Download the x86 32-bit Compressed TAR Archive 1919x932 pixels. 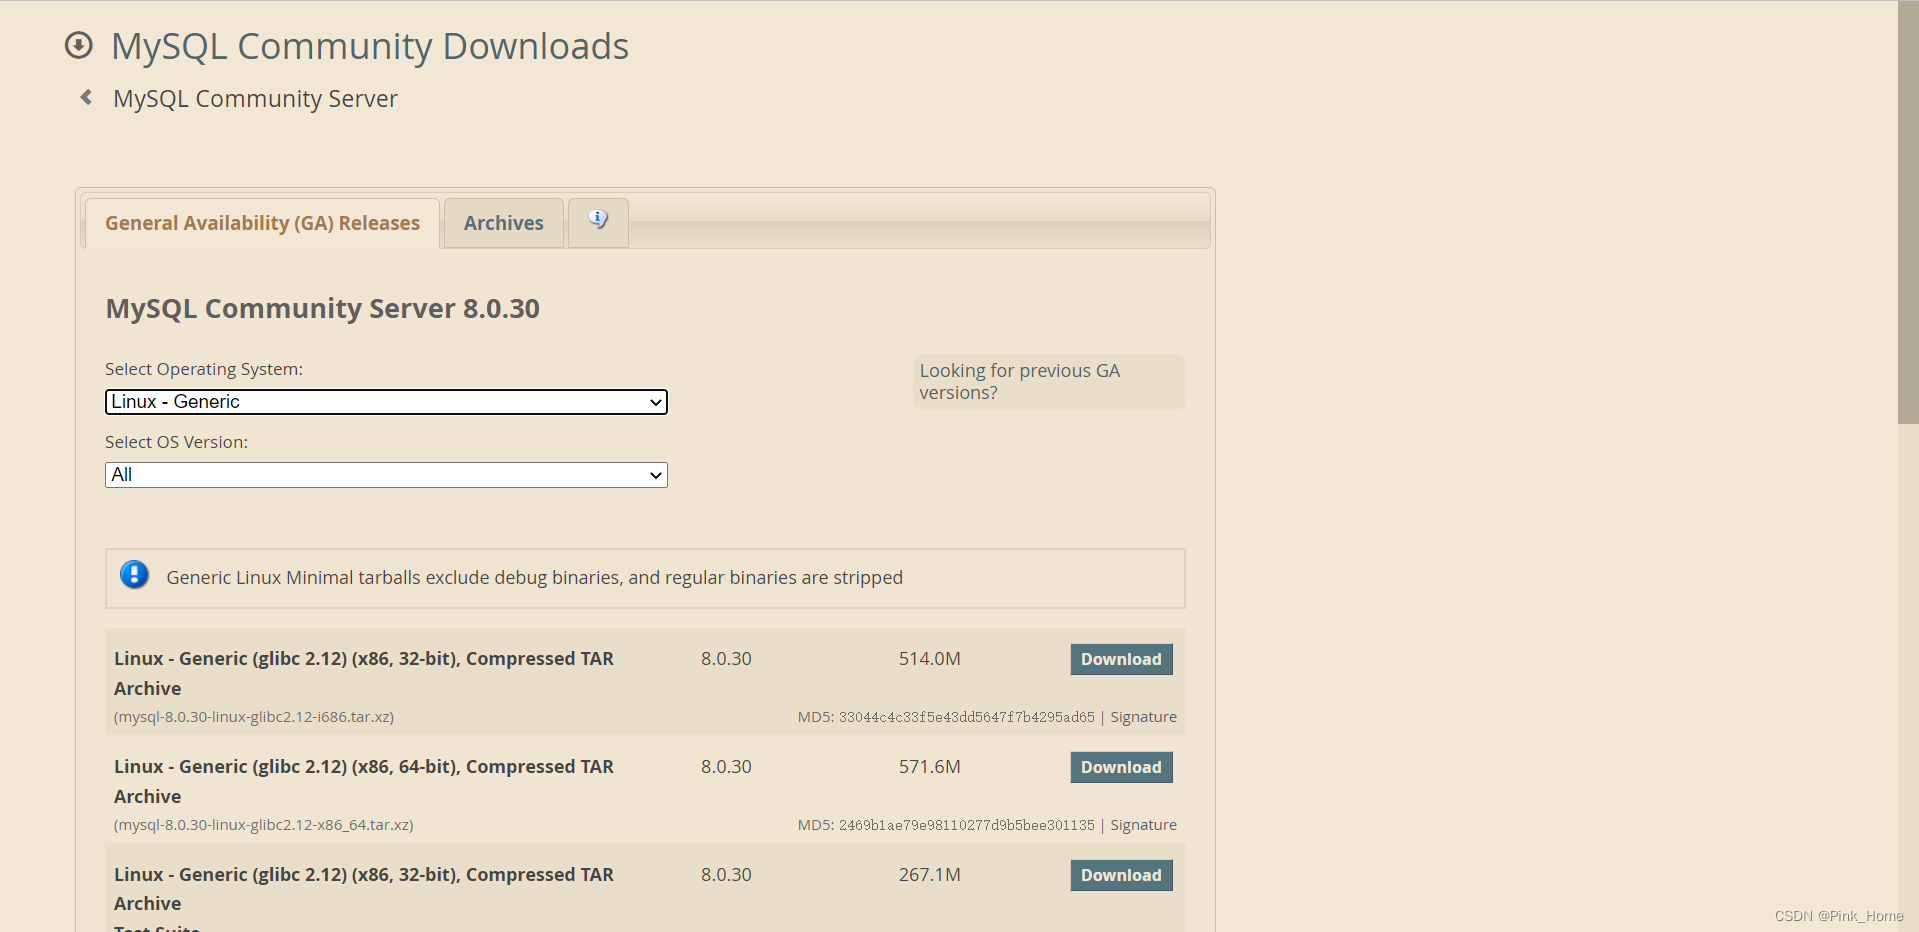pos(1120,659)
